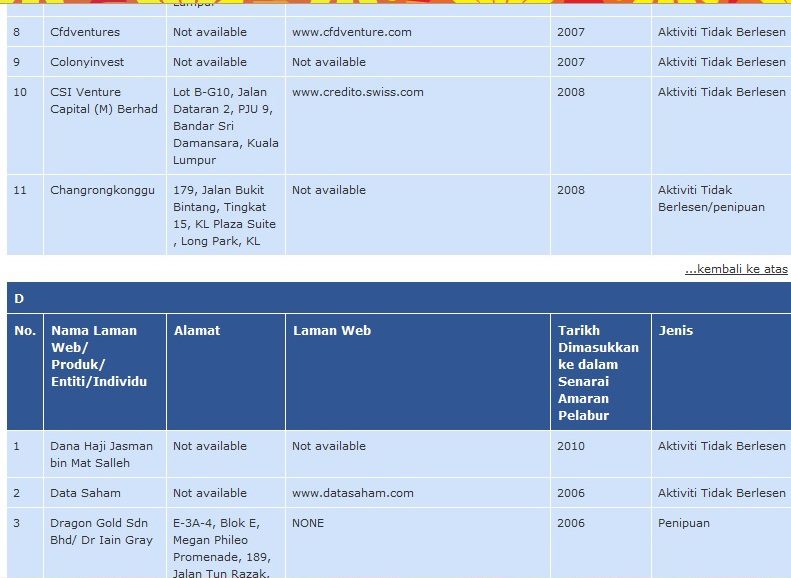Click 'CSI Venture Capital (M) Berhad' name

tap(104, 101)
